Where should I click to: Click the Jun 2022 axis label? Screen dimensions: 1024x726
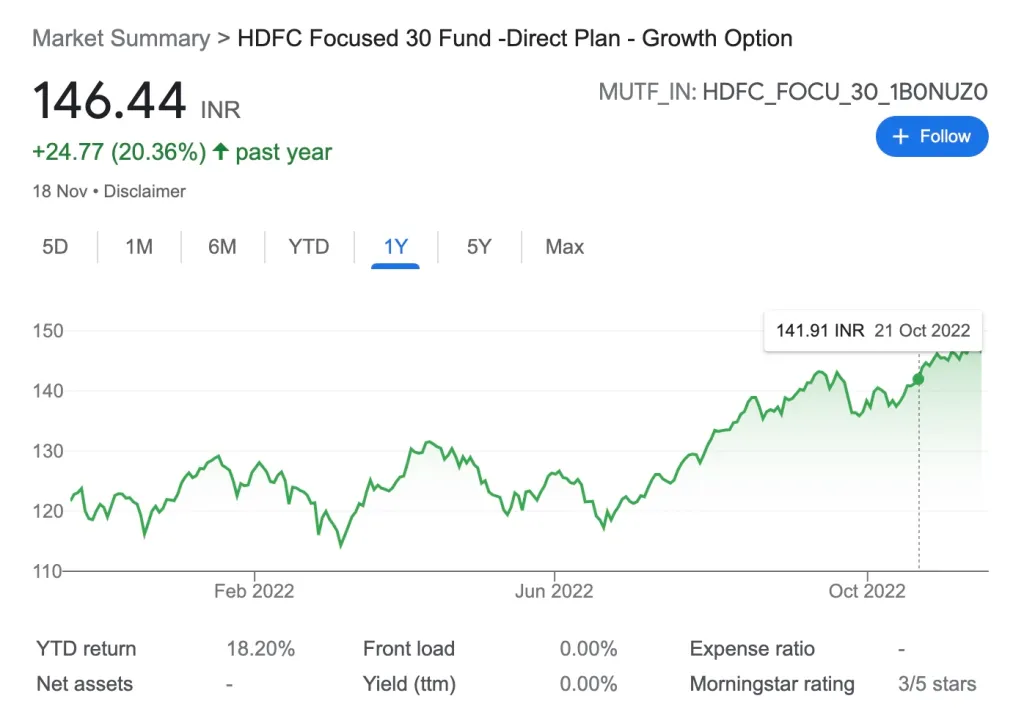(x=554, y=591)
